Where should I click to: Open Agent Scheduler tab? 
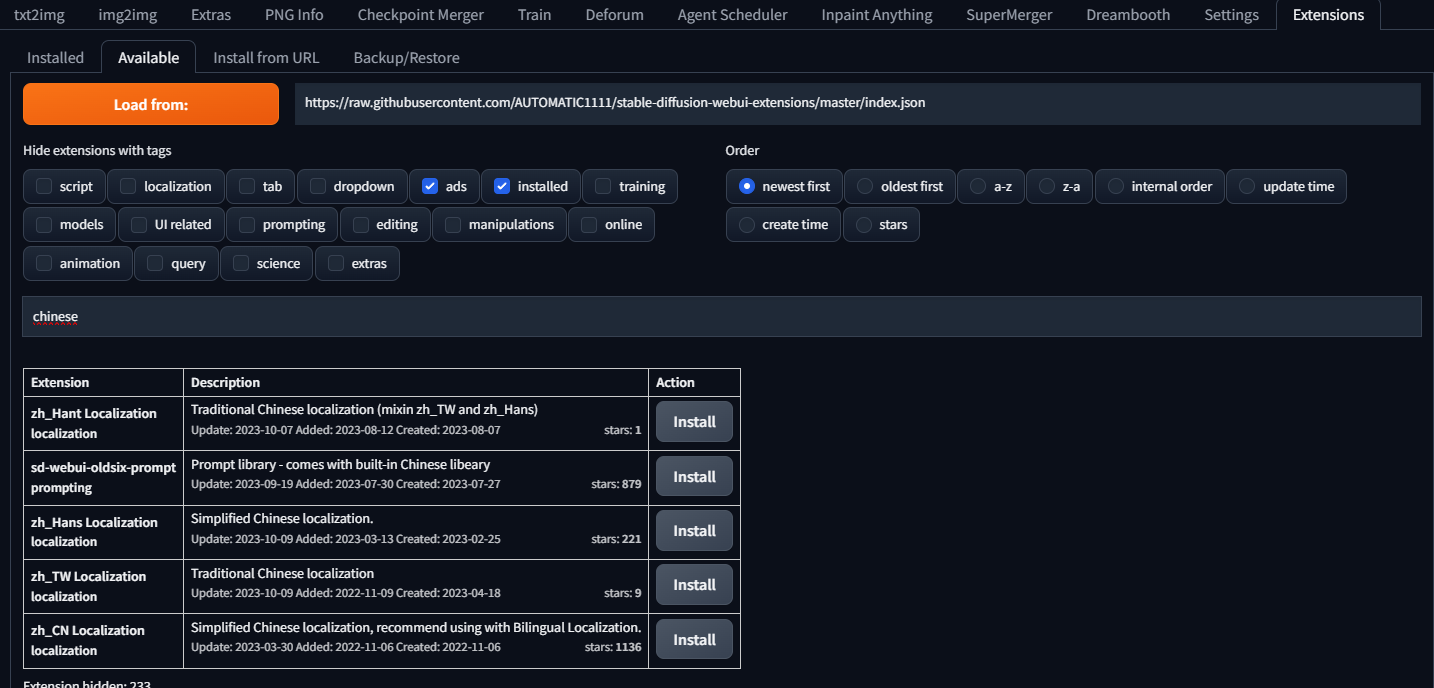tap(732, 15)
